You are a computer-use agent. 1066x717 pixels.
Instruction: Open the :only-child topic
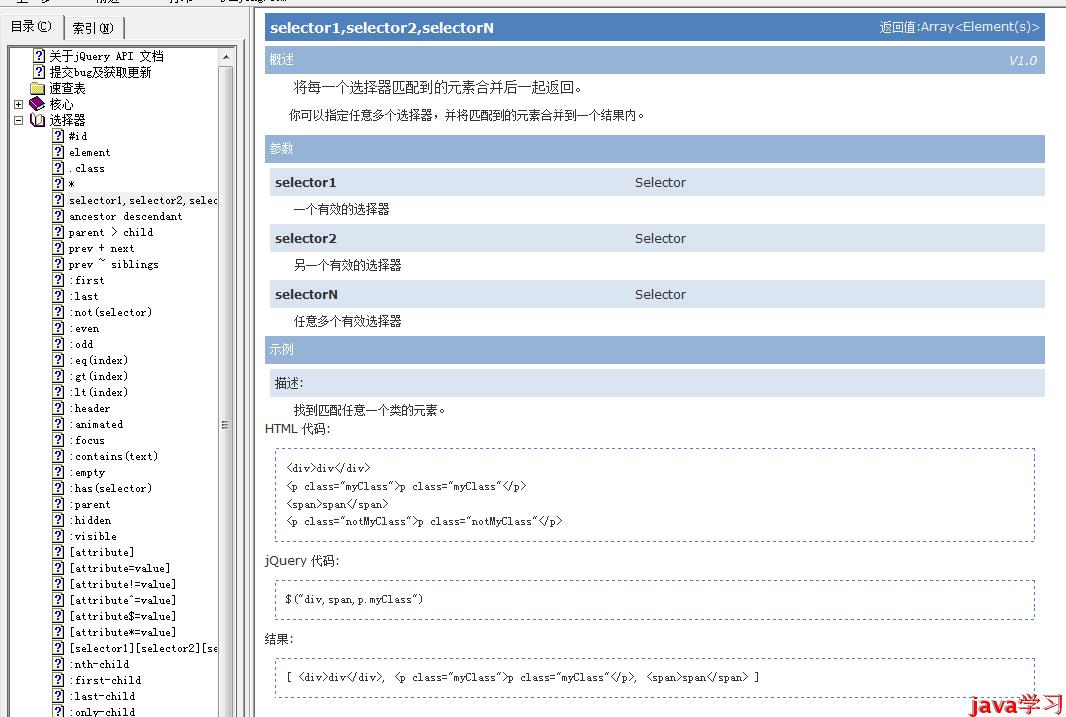click(102, 712)
